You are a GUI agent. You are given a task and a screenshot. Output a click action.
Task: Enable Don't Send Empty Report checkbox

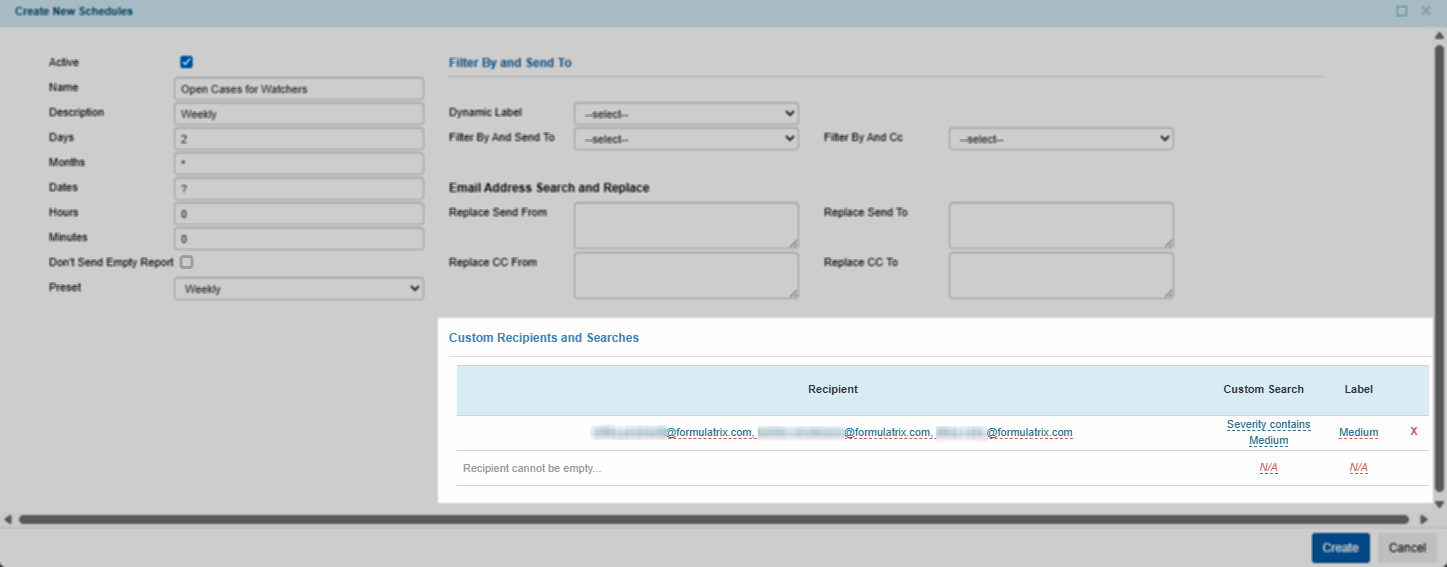tap(186, 262)
